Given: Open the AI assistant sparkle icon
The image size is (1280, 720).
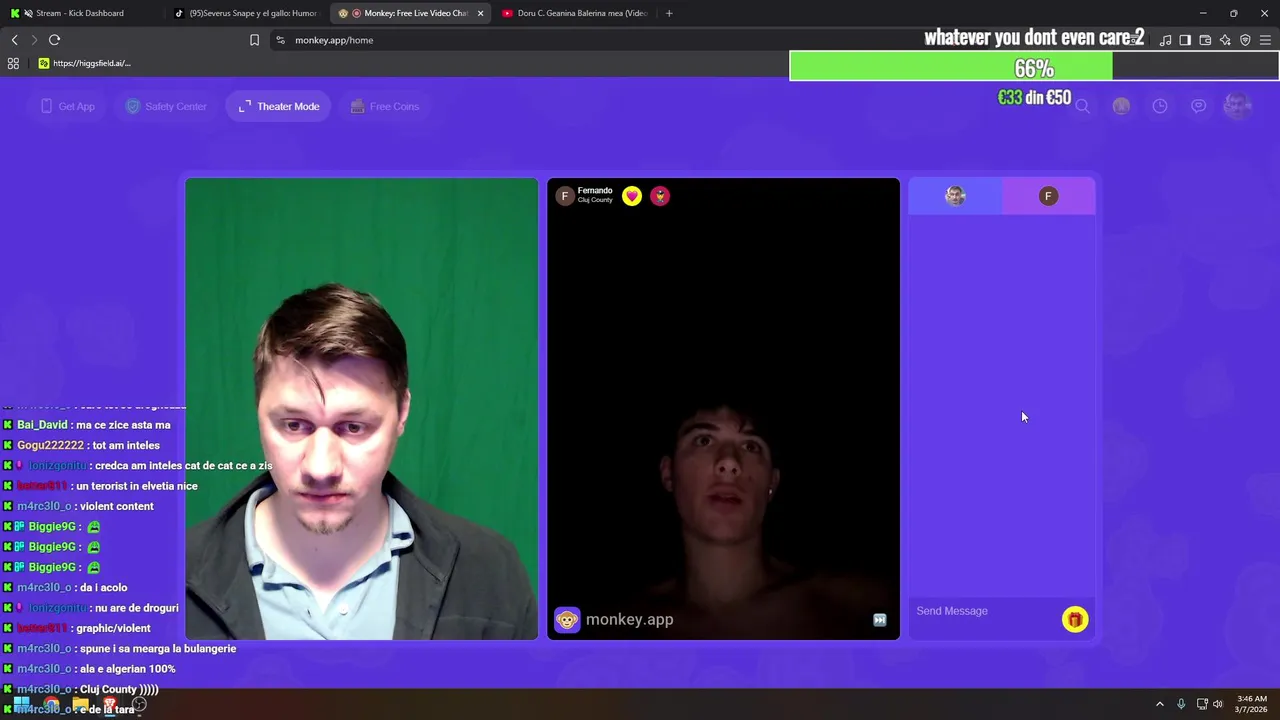Looking at the screenshot, I should (1225, 40).
